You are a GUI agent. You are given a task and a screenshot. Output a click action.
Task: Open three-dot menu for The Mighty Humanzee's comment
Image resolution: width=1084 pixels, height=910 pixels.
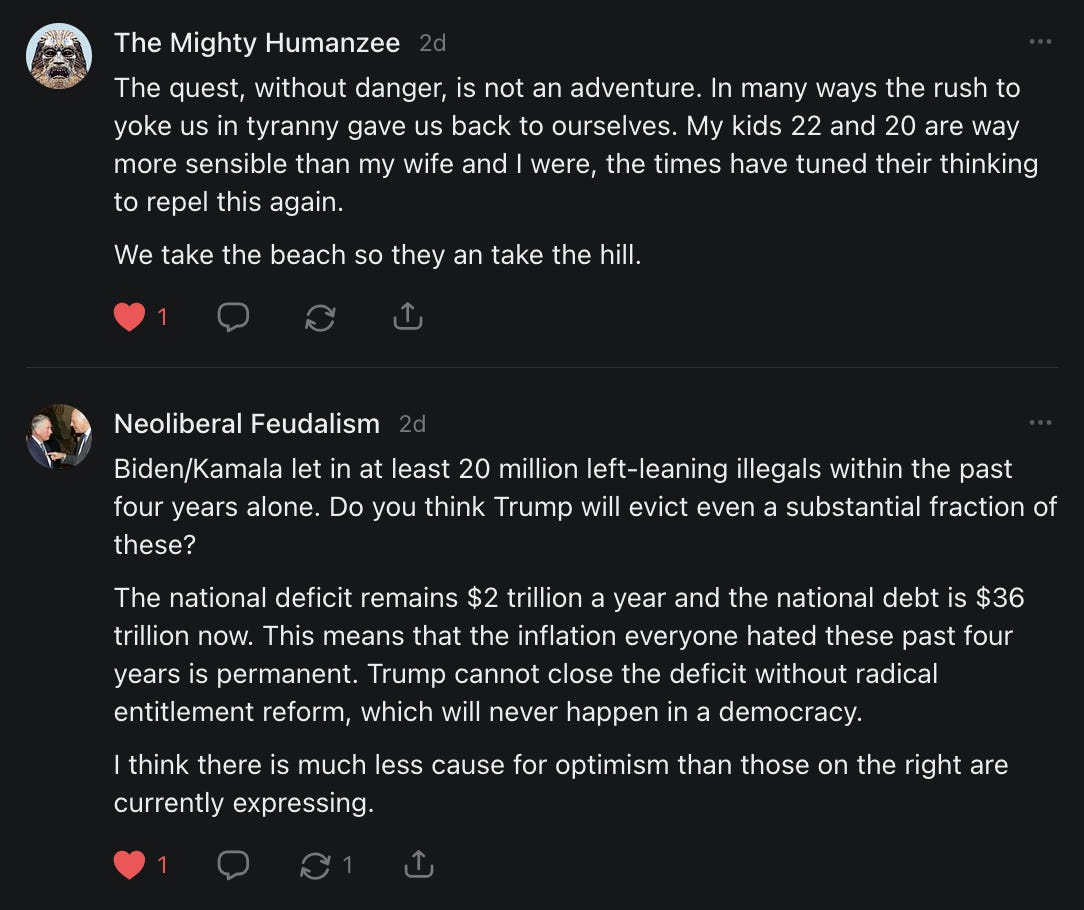pos(1040,42)
